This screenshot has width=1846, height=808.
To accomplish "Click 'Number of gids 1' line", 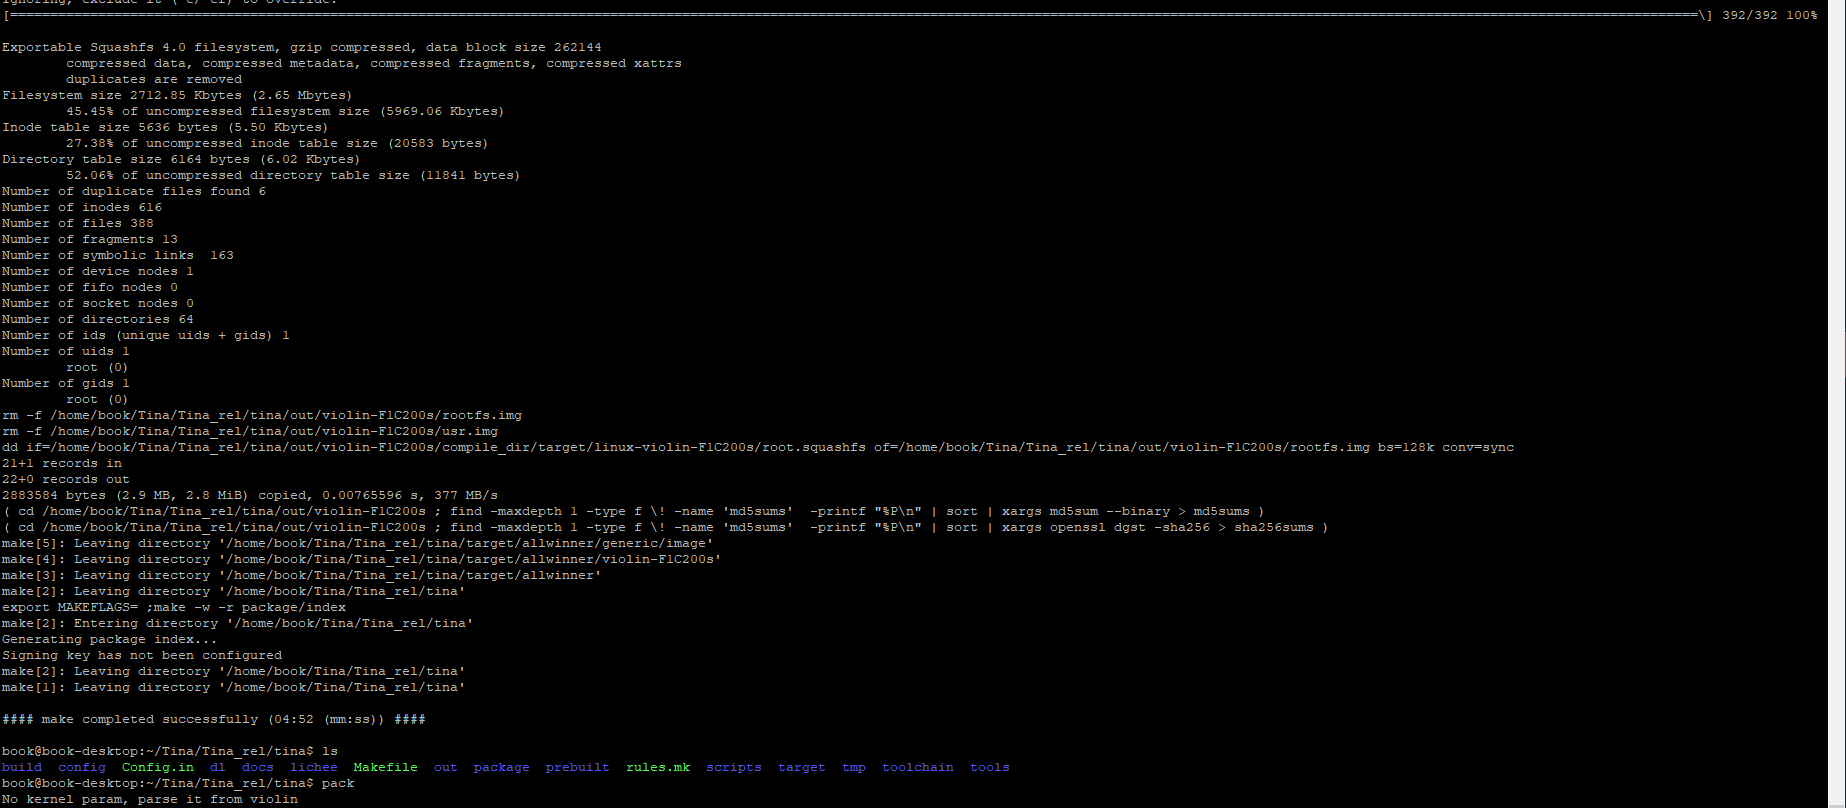I will [66, 383].
